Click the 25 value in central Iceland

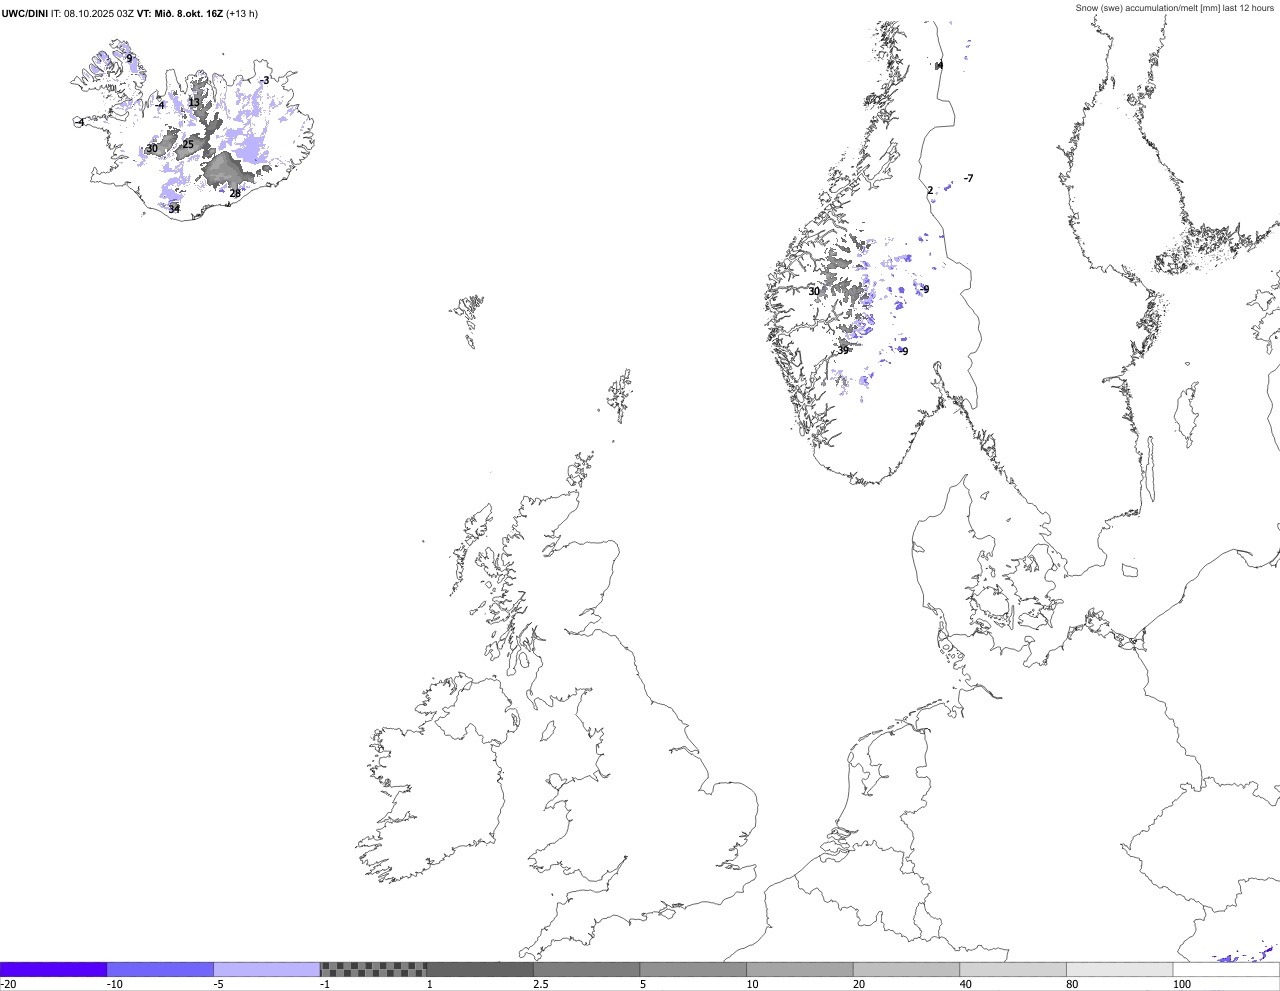[188, 145]
